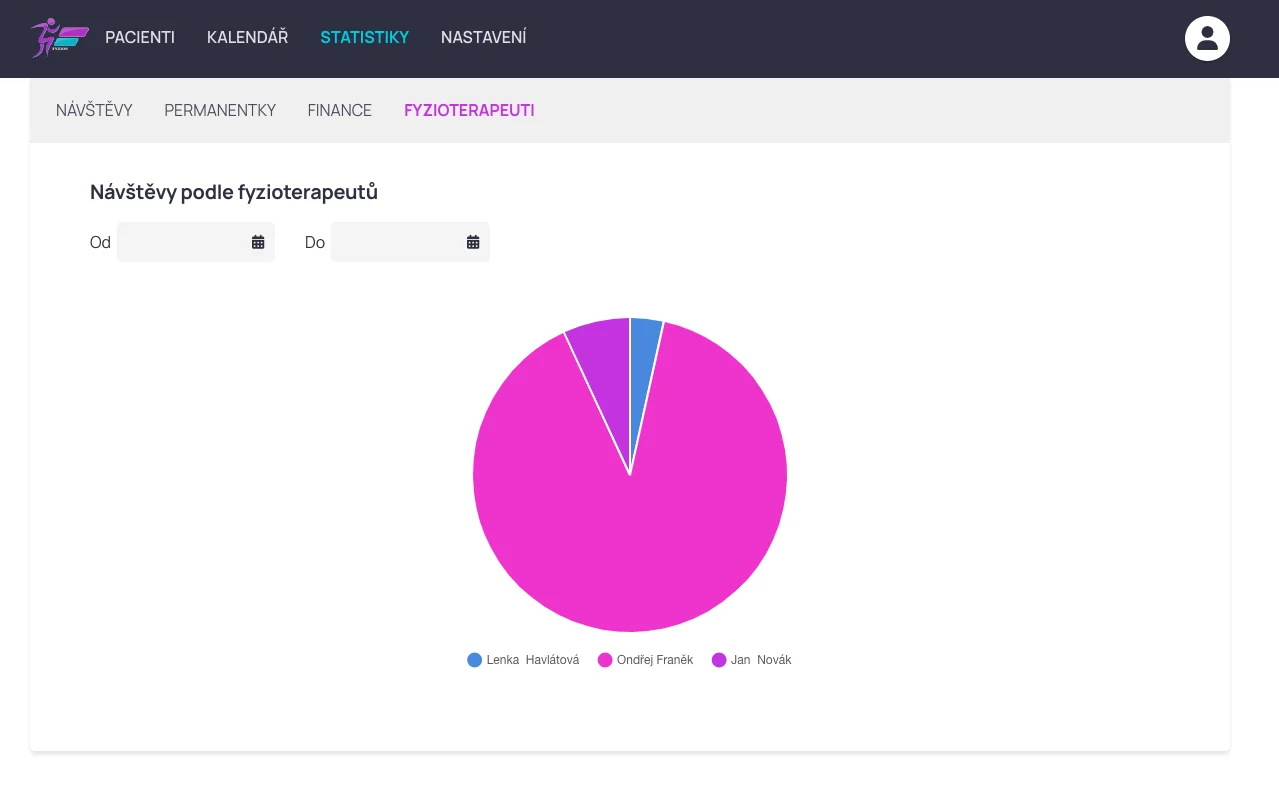Click into the Do date field
Image resolution: width=1279 pixels, height=785 pixels.
tap(397, 242)
